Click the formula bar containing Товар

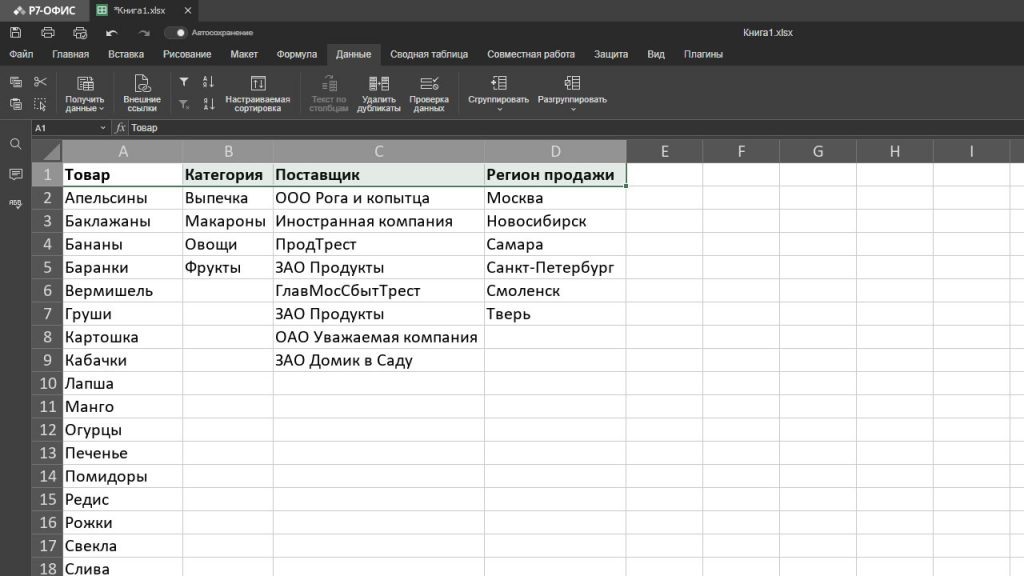click(x=575, y=128)
